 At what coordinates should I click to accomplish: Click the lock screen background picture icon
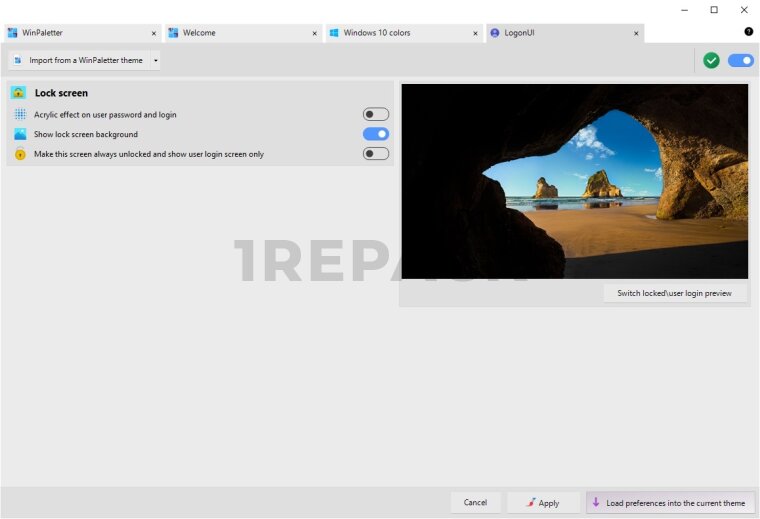click(20, 134)
